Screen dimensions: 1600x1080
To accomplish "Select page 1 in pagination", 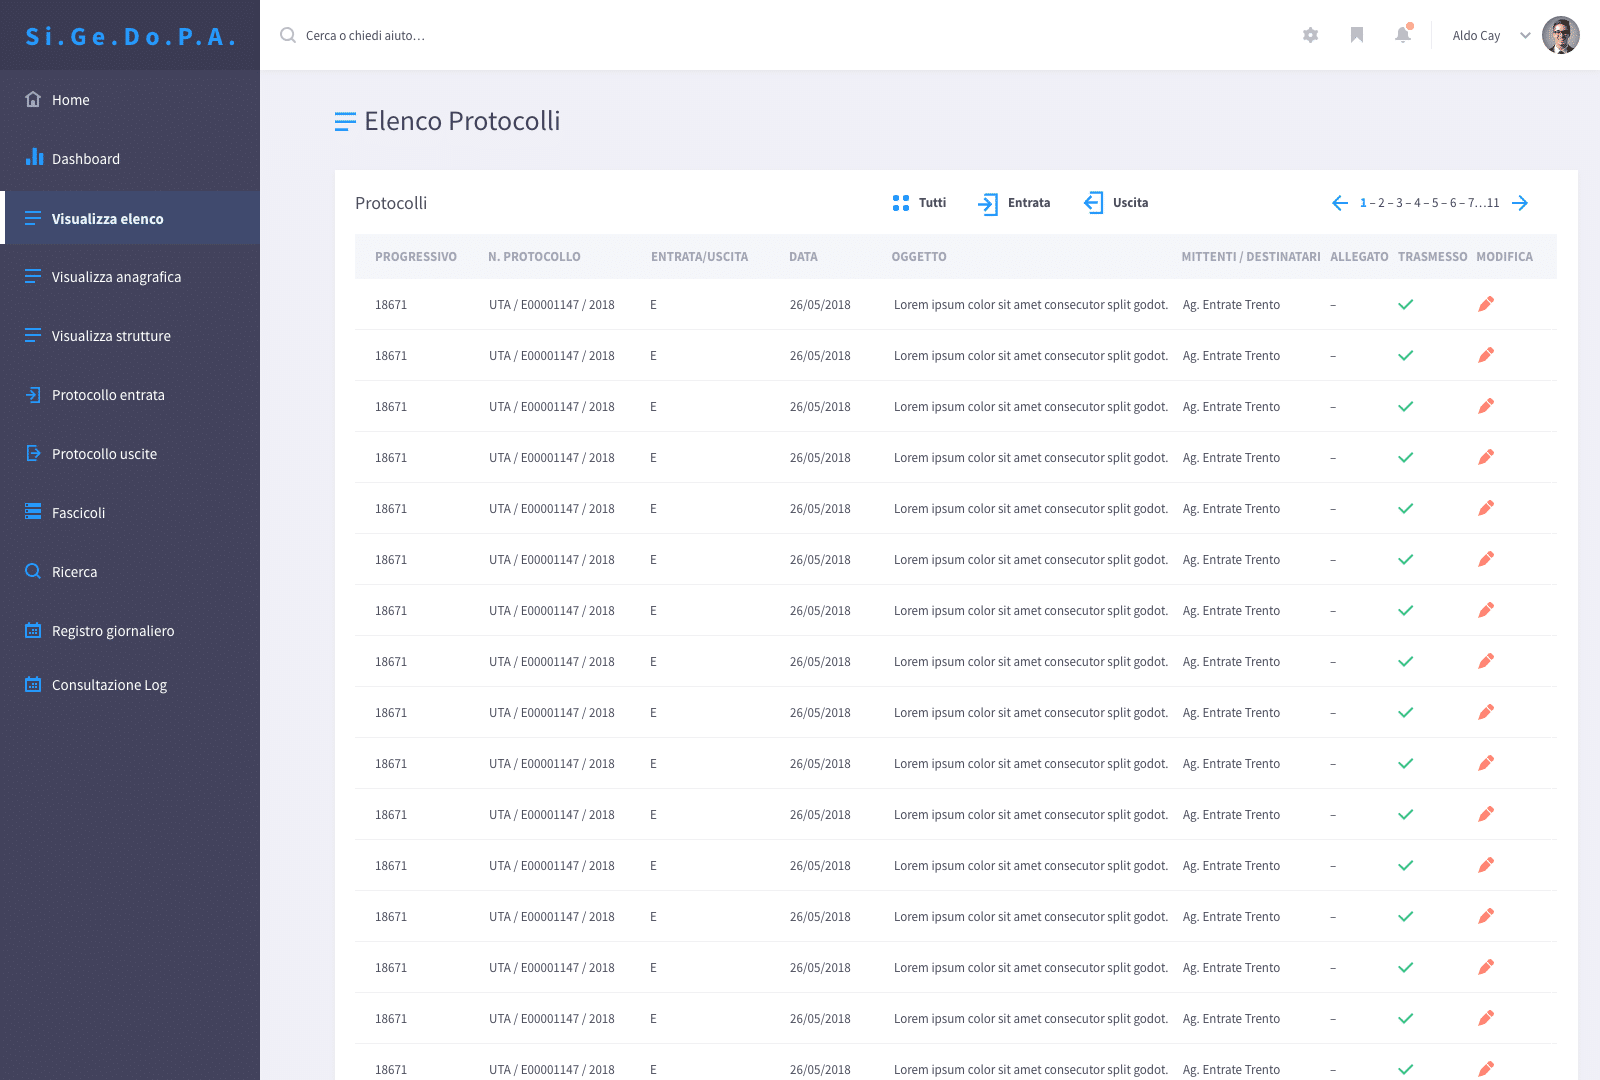I will tap(1363, 203).
